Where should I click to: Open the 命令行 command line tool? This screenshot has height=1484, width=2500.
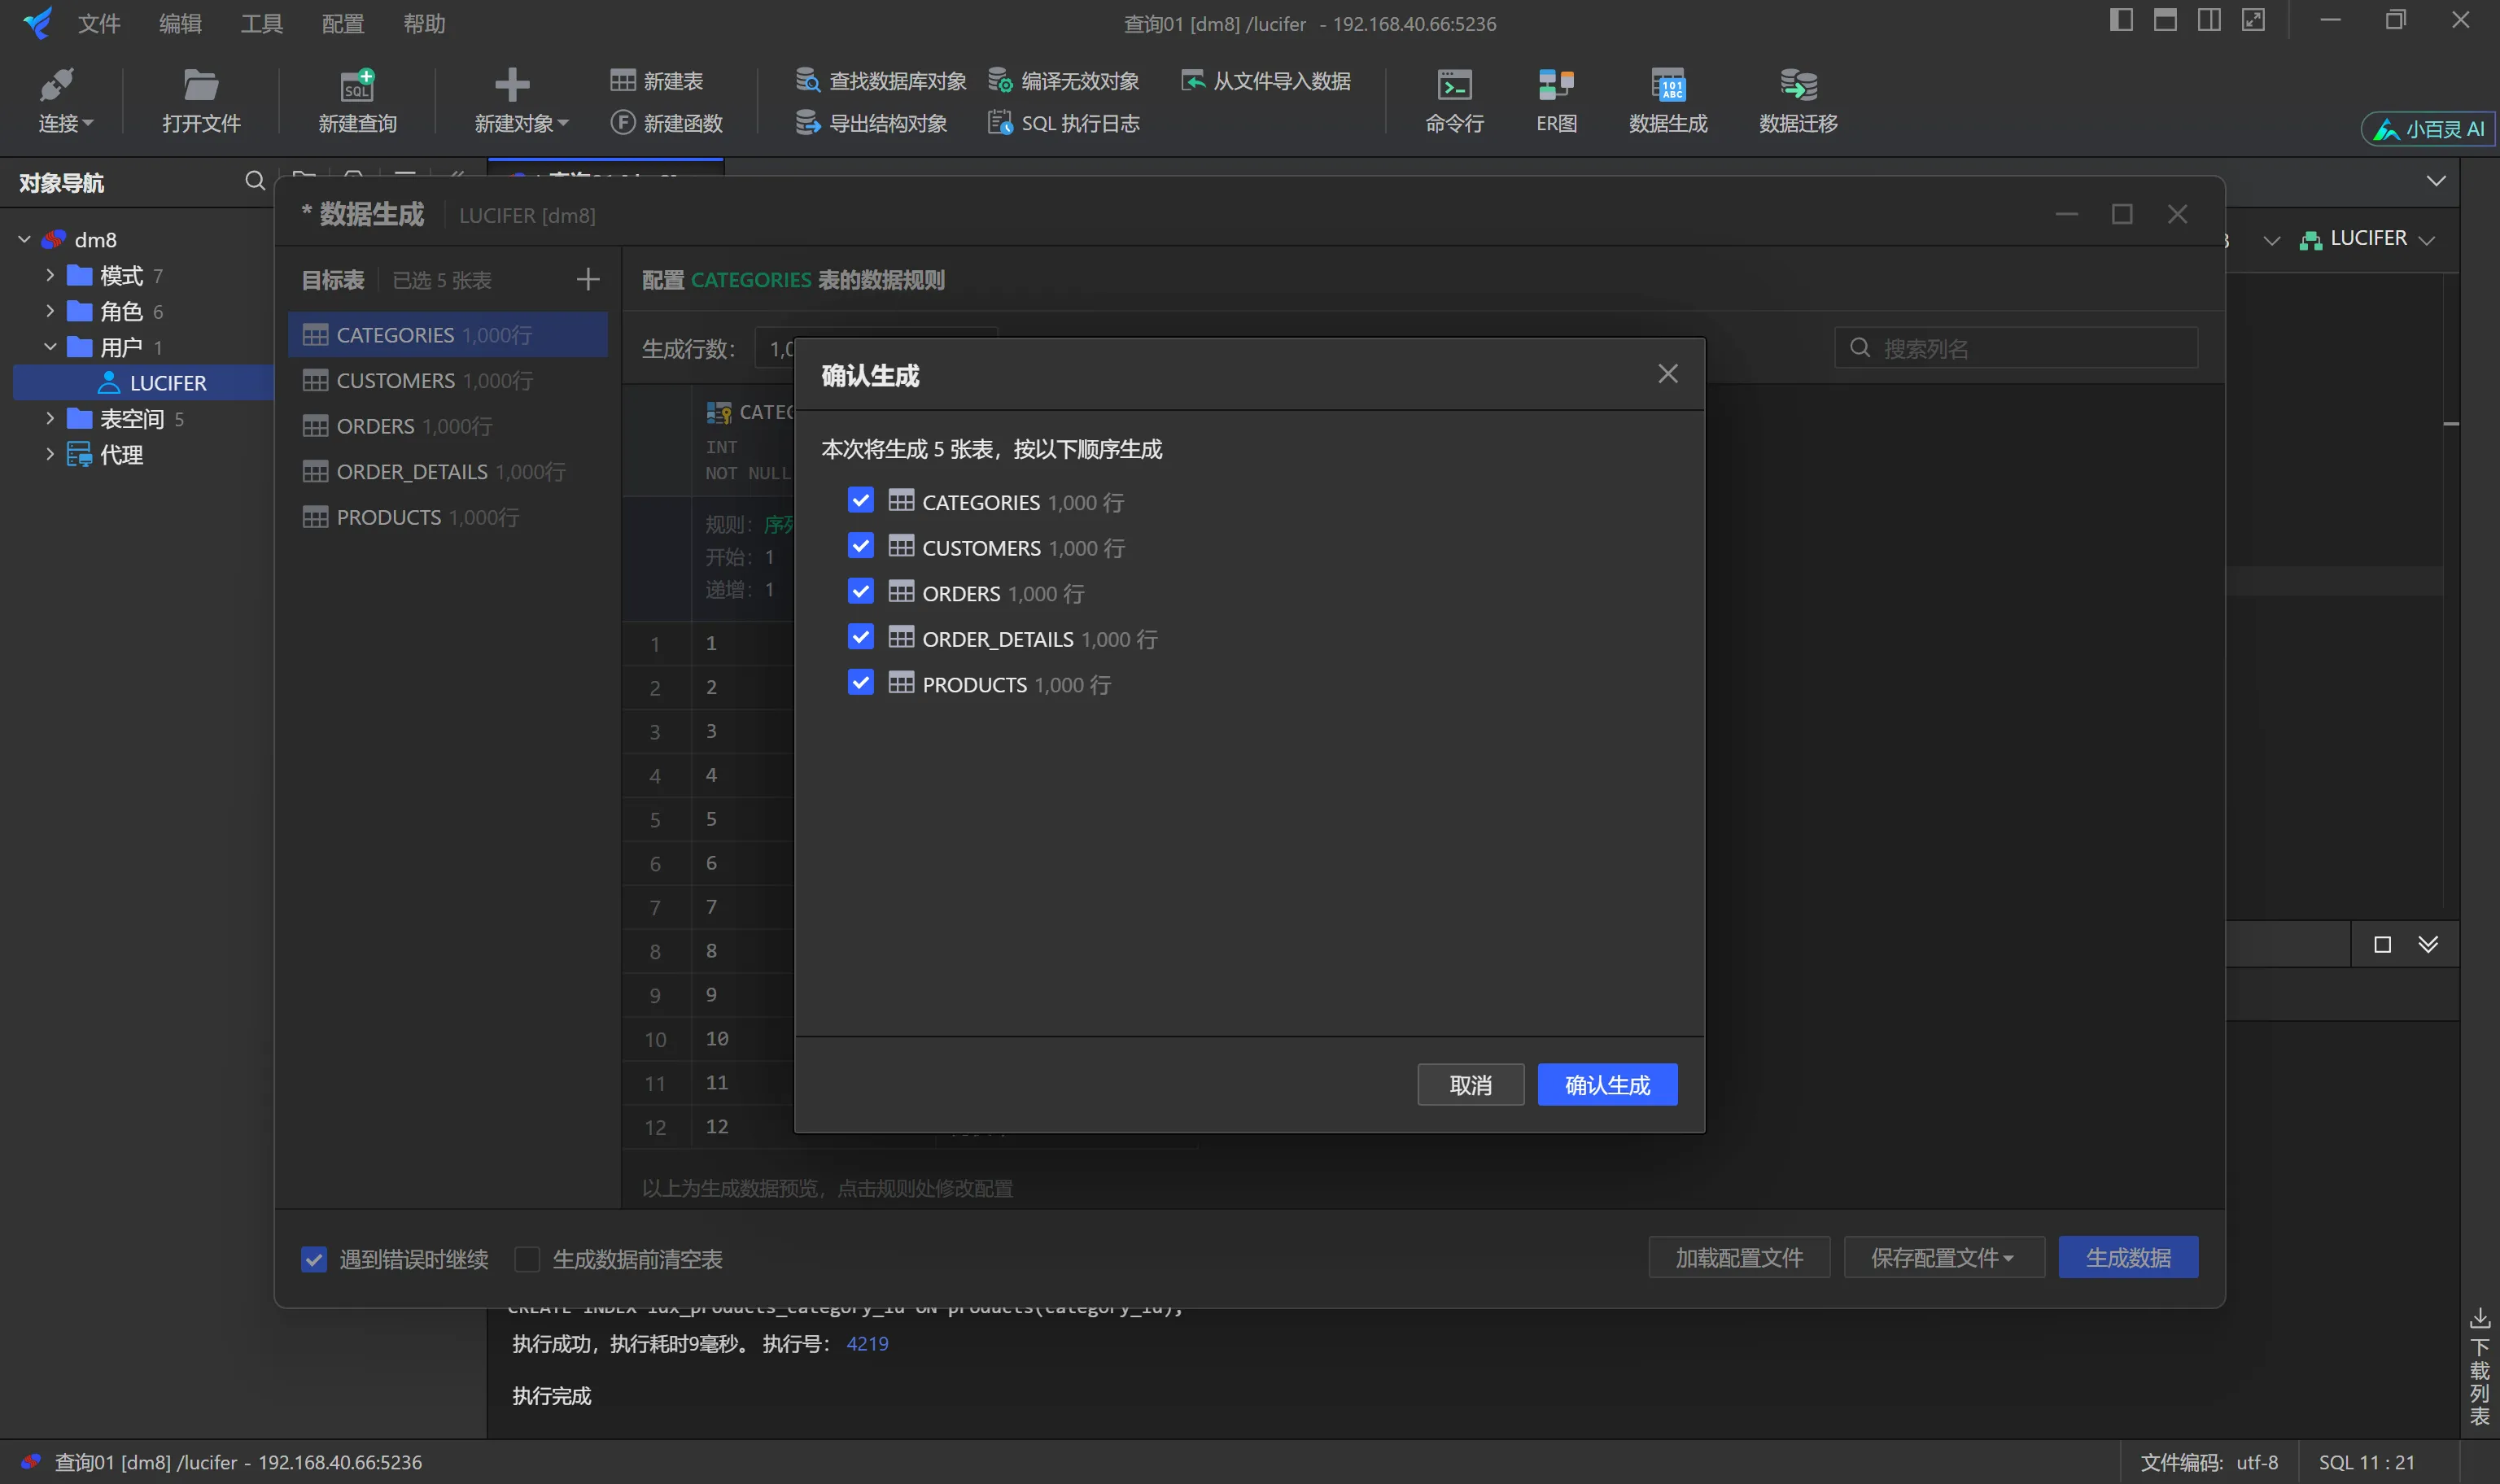(x=1454, y=86)
